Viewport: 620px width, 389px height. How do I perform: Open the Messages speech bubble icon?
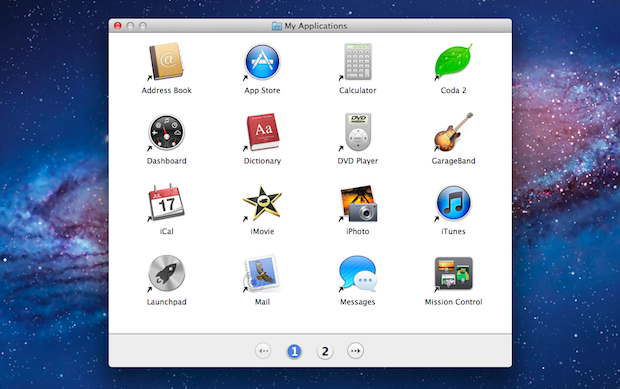[358, 274]
